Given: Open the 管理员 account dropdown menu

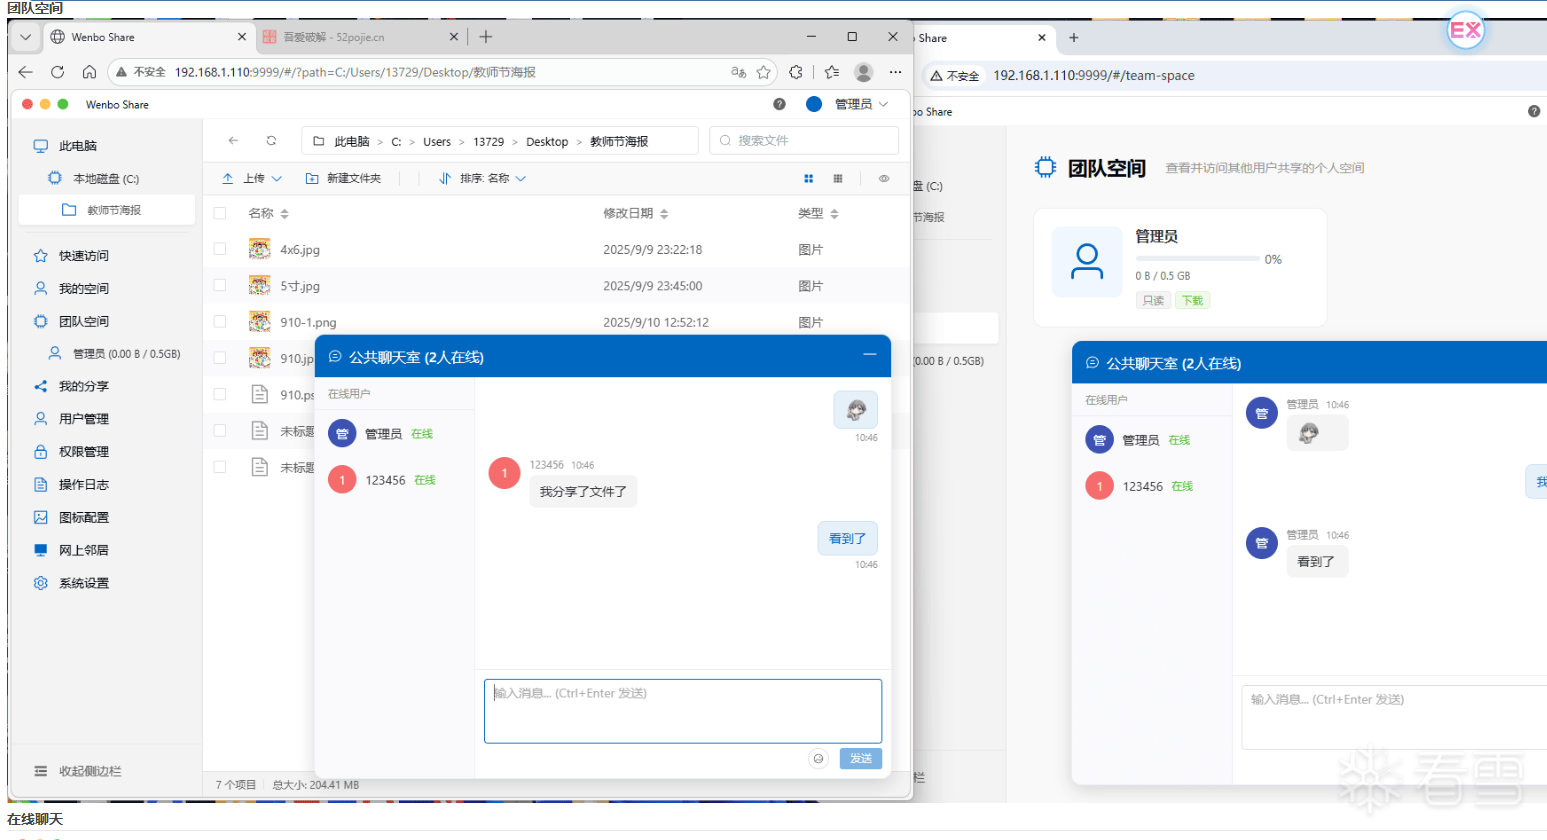Looking at the screenshot, I should (860, 104).
